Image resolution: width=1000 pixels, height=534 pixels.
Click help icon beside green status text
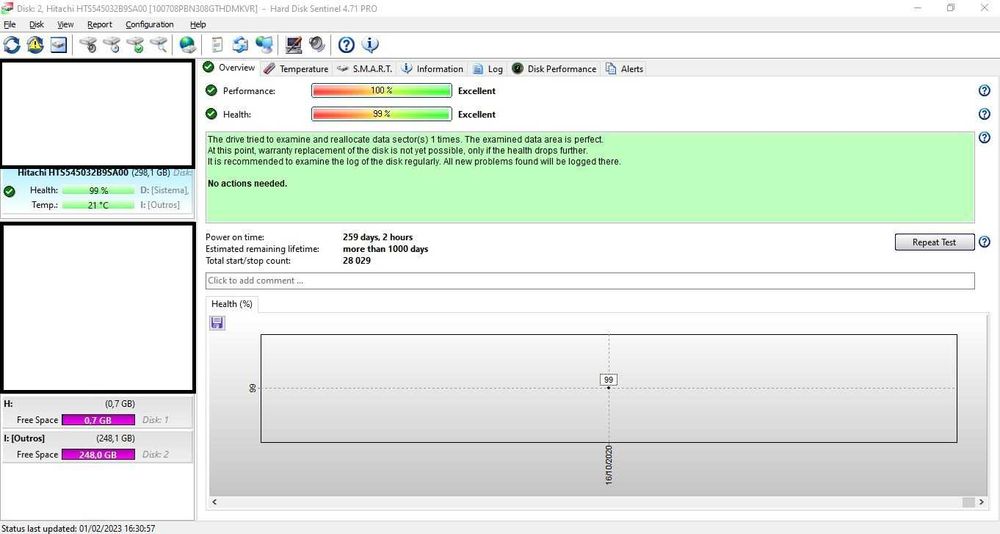985,138
